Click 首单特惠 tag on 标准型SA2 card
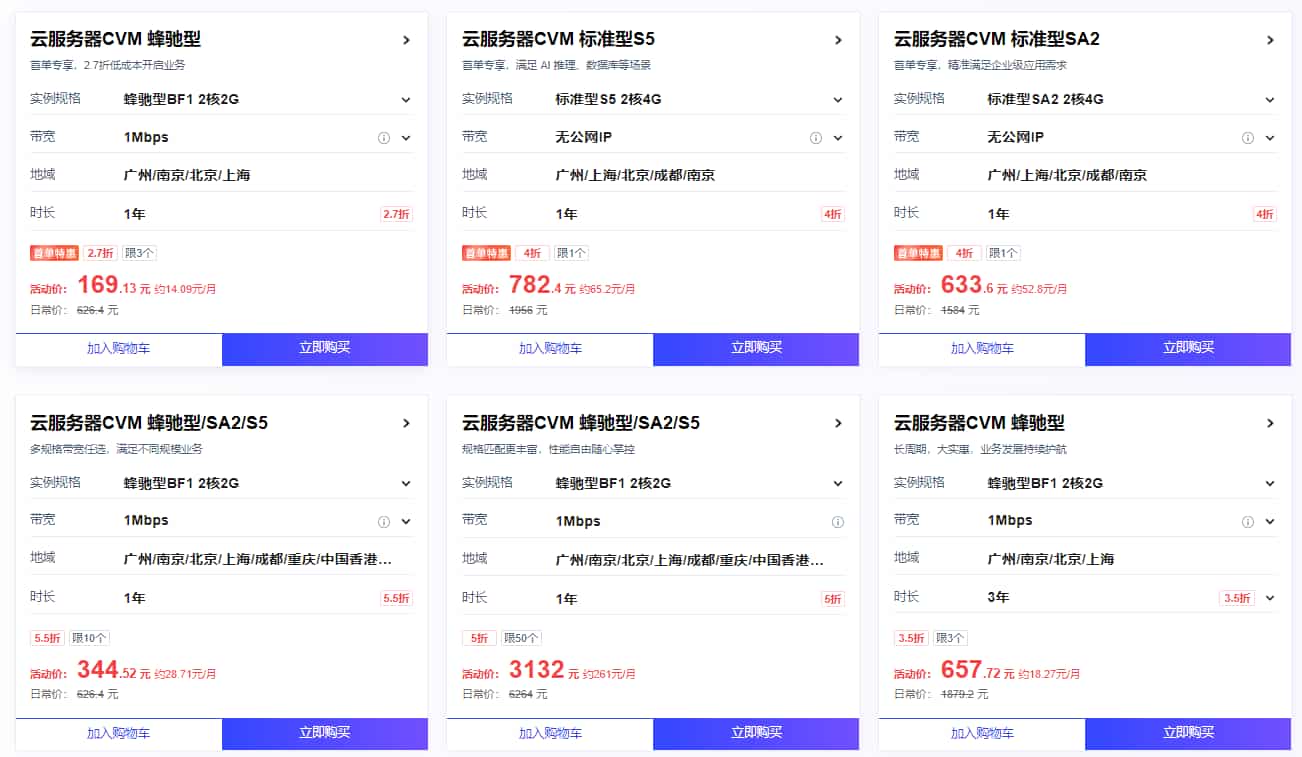Image resolution: width=1302 pixels, height=757 pixels. [x=918, y=253]
